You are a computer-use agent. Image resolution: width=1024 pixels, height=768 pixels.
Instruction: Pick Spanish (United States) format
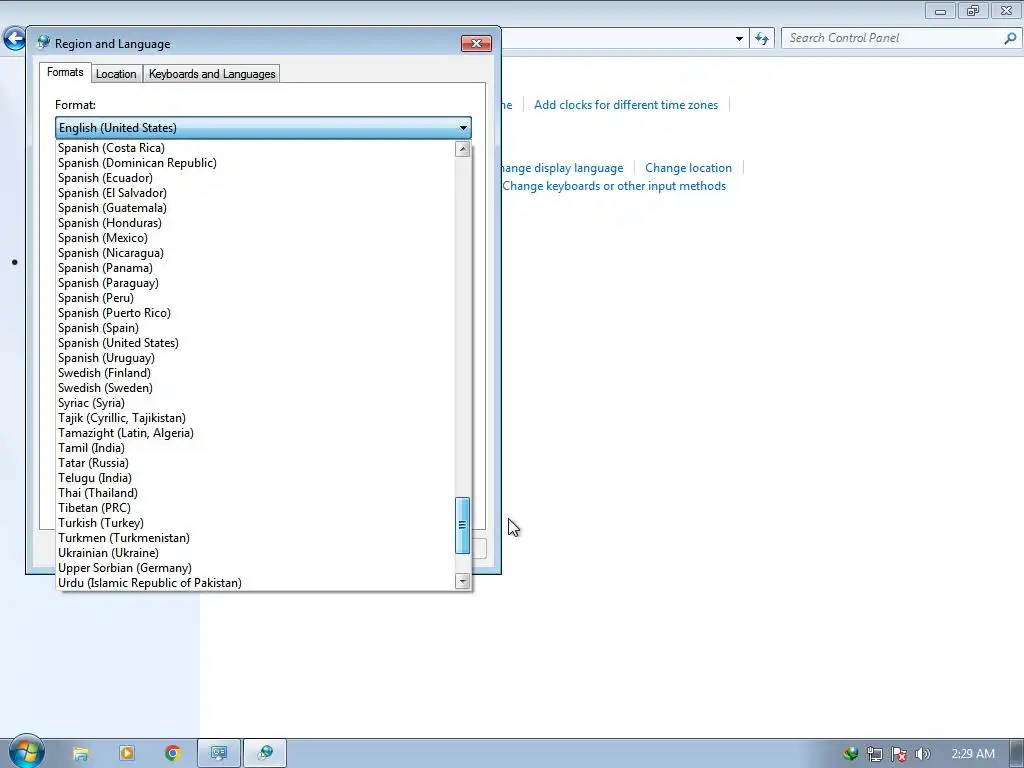255,344
